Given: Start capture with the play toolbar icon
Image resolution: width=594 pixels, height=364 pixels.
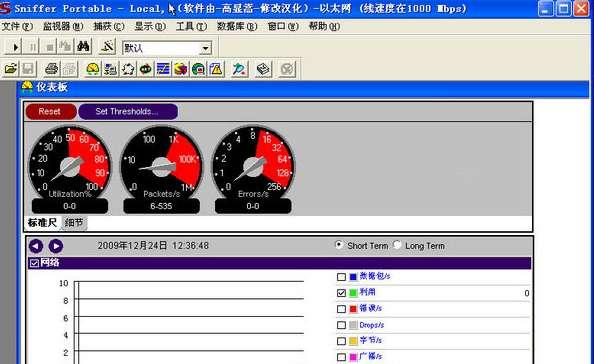Looking at the screenshot, I should point(15,47).
